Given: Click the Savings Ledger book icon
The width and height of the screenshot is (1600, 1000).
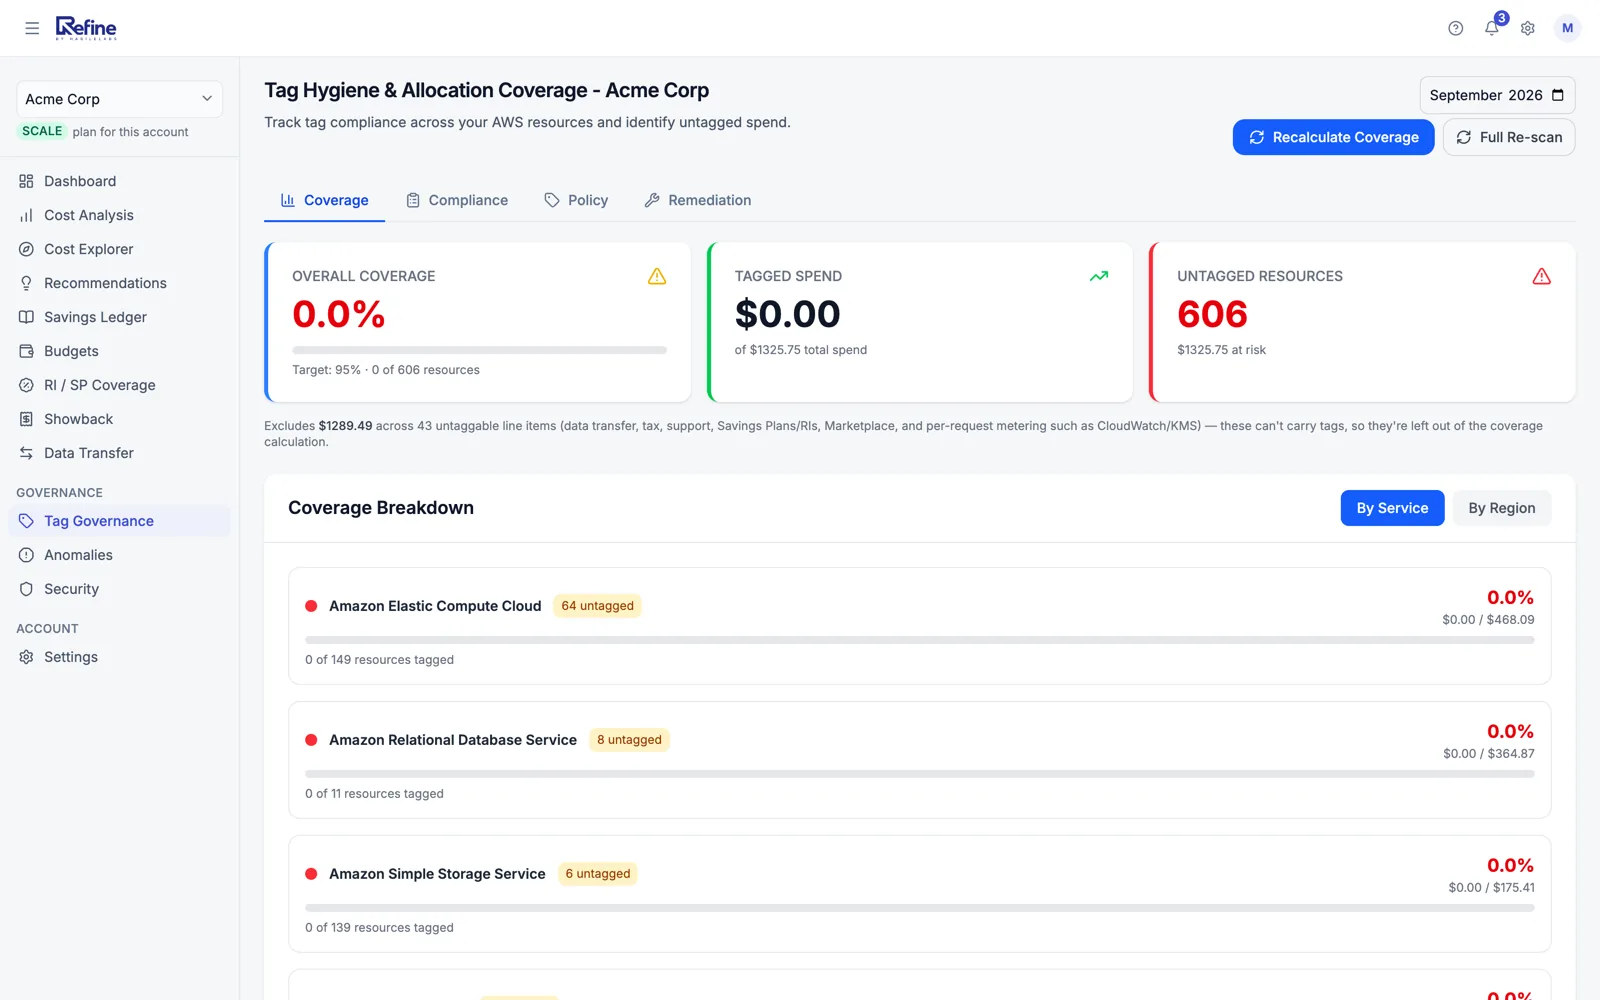Looking at the screenshot, I should point(26,317).
